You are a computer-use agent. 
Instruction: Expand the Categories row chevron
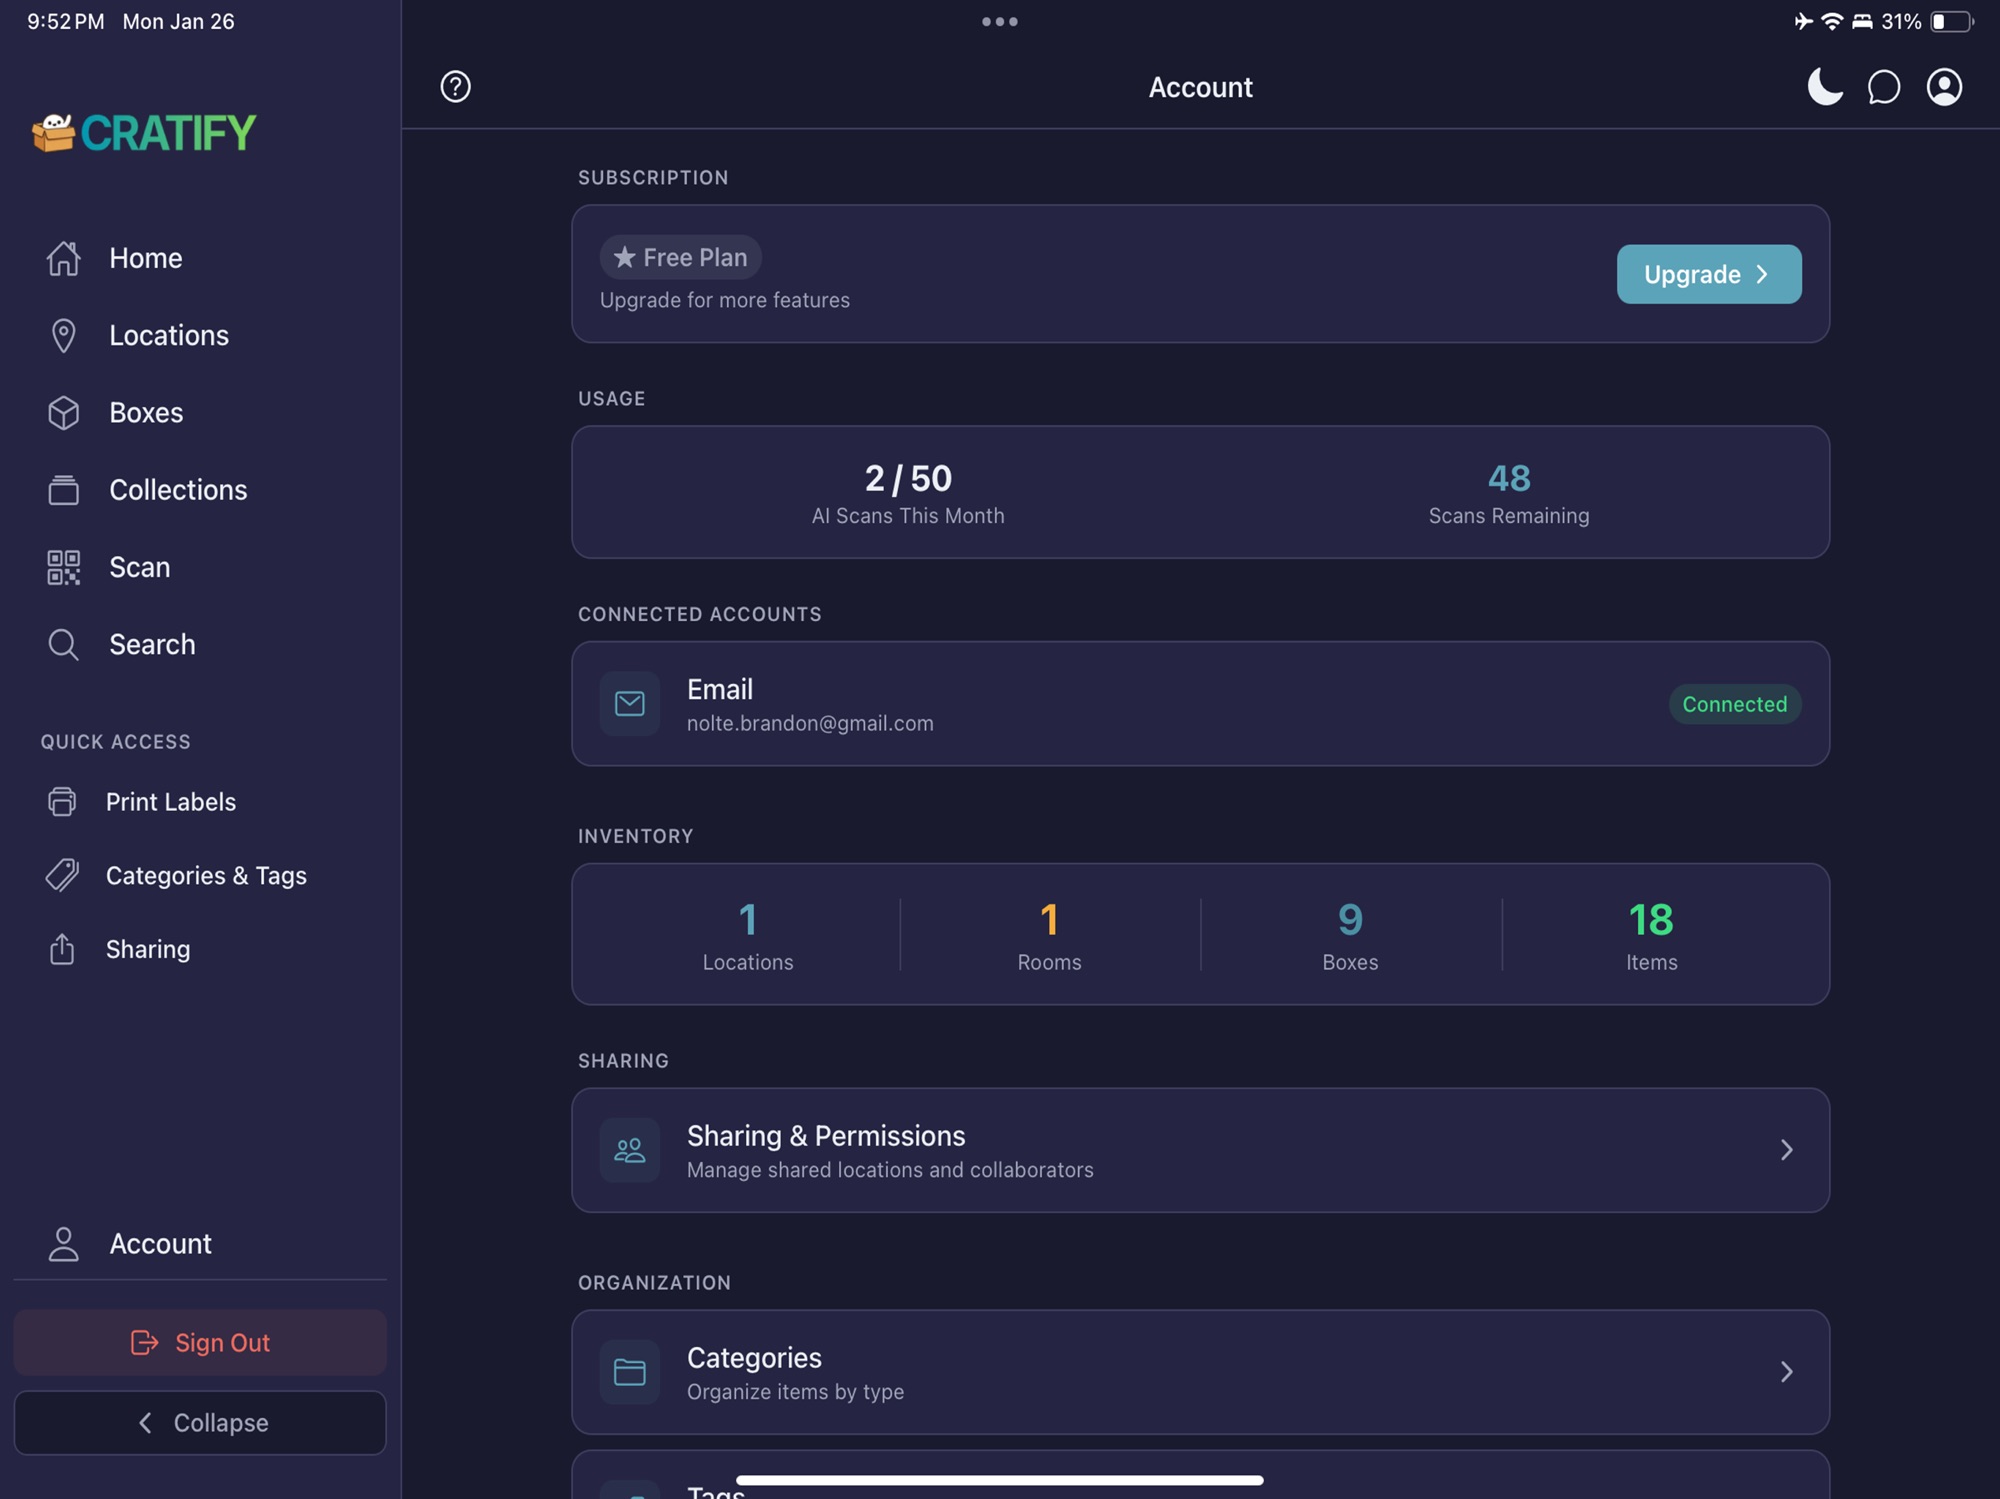tap(1786, 1372)
